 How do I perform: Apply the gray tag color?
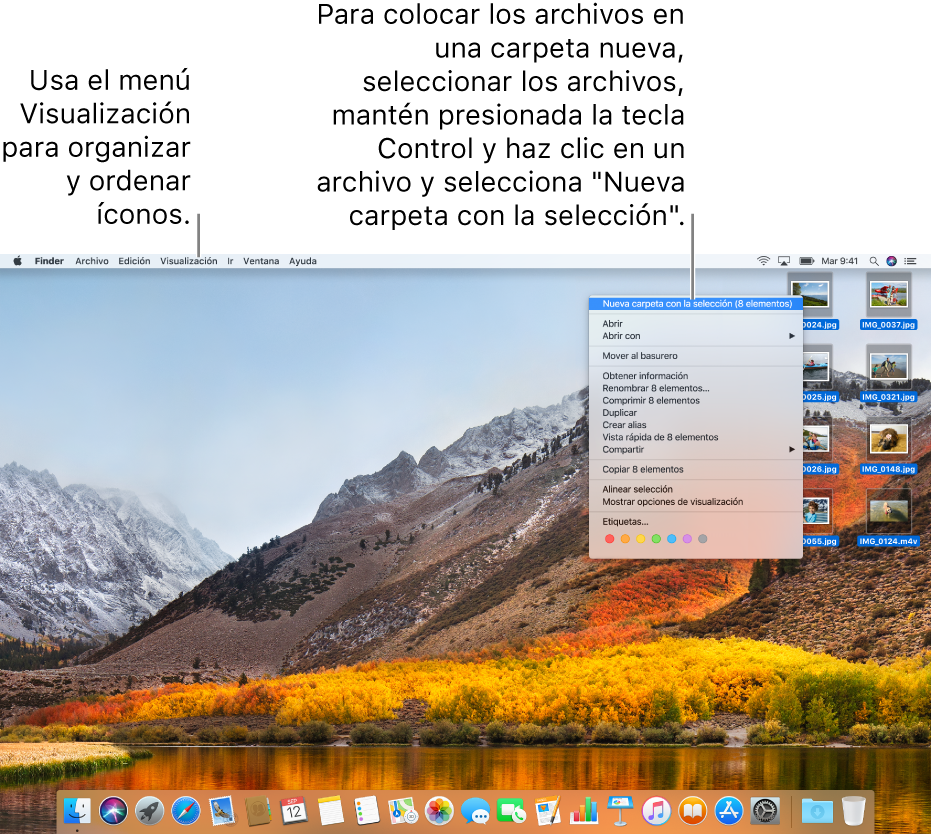tap(702, 539)
